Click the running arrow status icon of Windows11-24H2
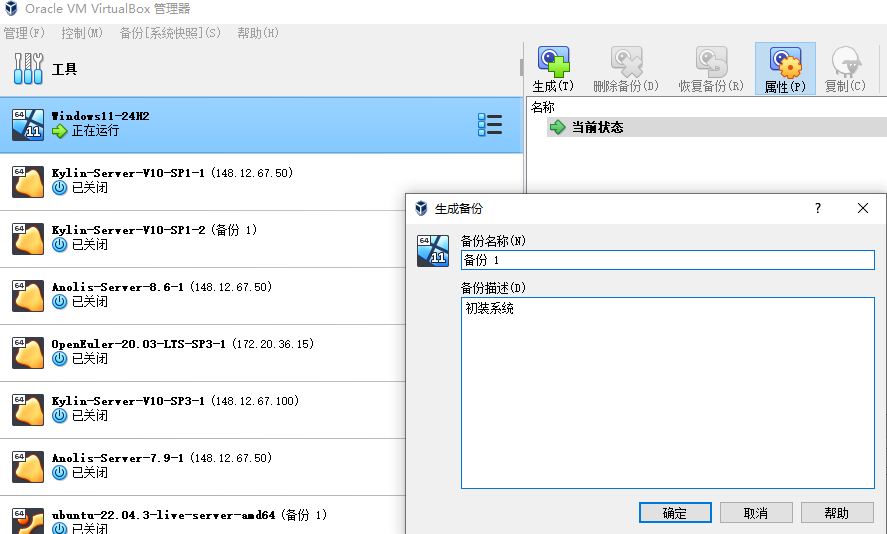Viewport: 887px width, 534px height. point(59,131)
